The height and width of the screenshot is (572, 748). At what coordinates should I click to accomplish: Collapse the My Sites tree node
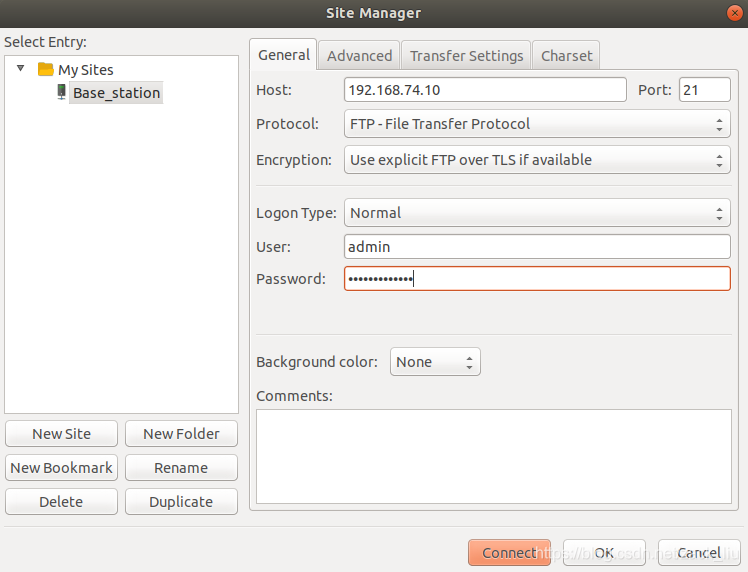tap(21, 68)
